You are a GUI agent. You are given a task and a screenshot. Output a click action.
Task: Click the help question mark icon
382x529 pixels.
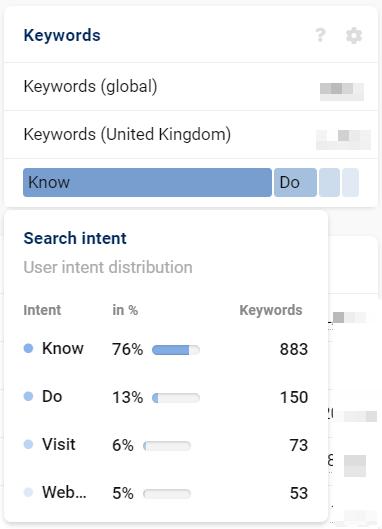(320, 35)
